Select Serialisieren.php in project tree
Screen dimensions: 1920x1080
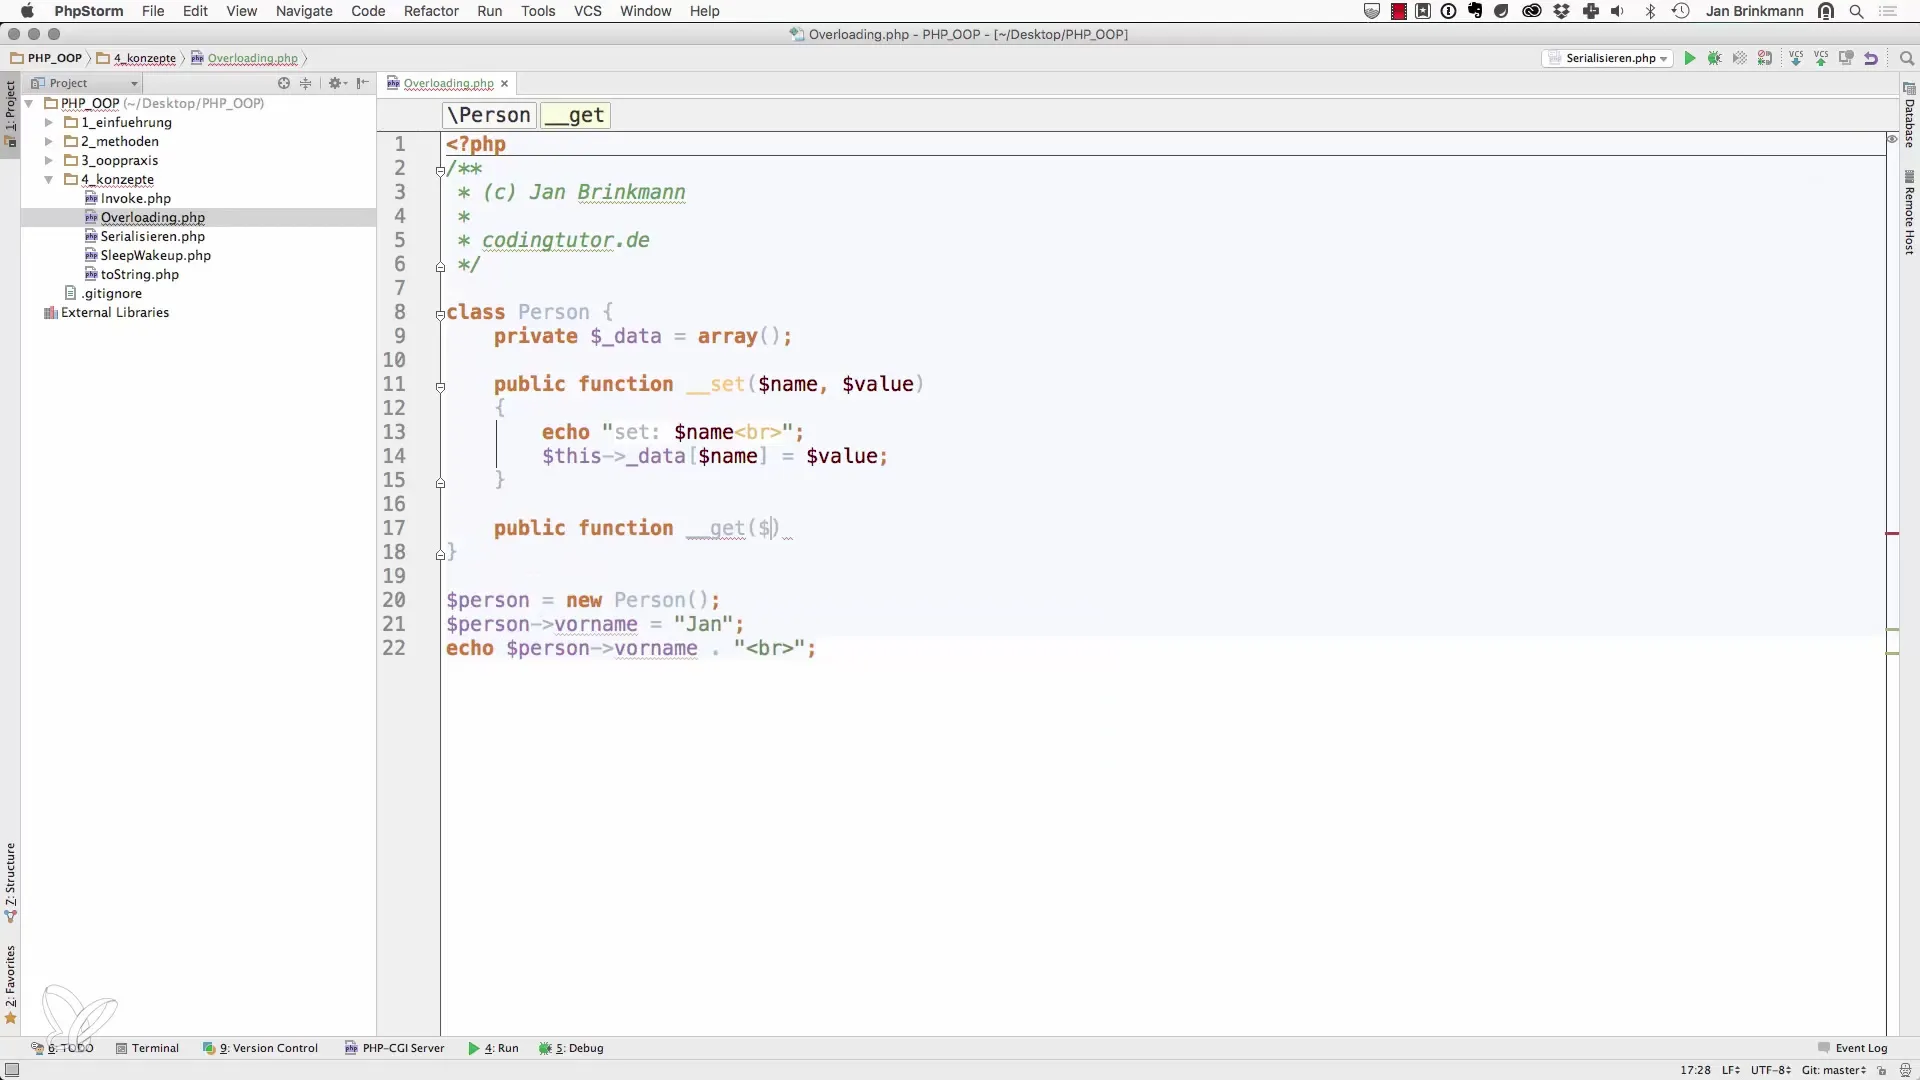153,236
